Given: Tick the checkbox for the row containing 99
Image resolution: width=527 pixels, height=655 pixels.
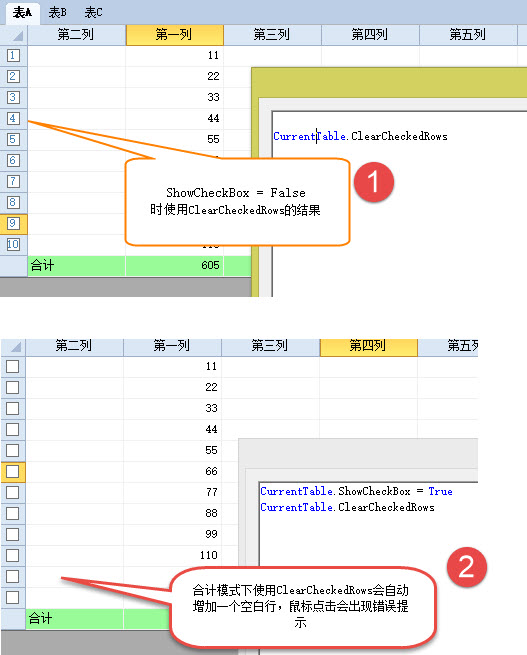Looking at the screenshot, I should [13, 534].
